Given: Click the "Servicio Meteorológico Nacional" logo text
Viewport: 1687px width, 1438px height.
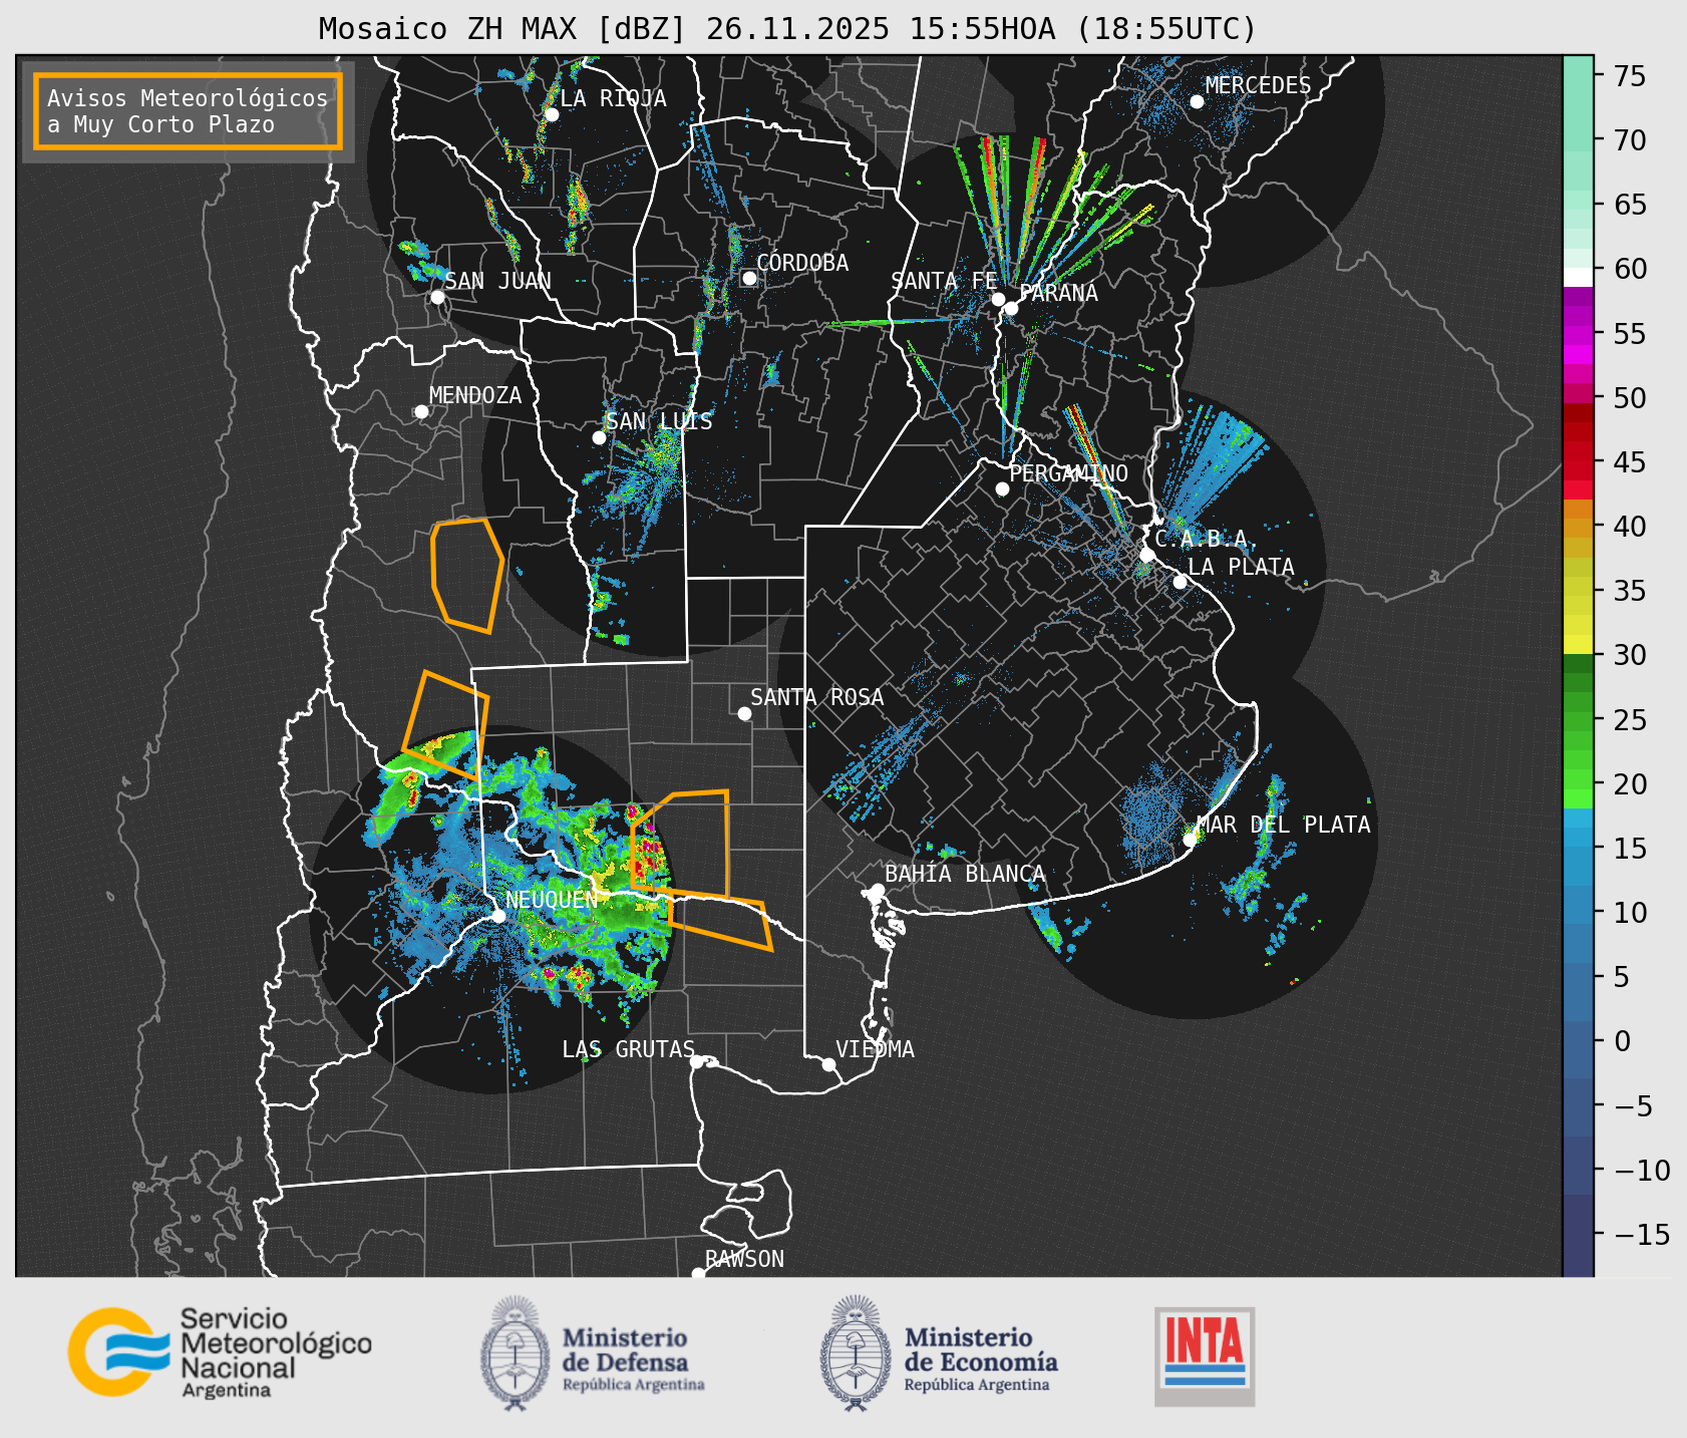Looking at the screenshot, I should point(275,1353).
